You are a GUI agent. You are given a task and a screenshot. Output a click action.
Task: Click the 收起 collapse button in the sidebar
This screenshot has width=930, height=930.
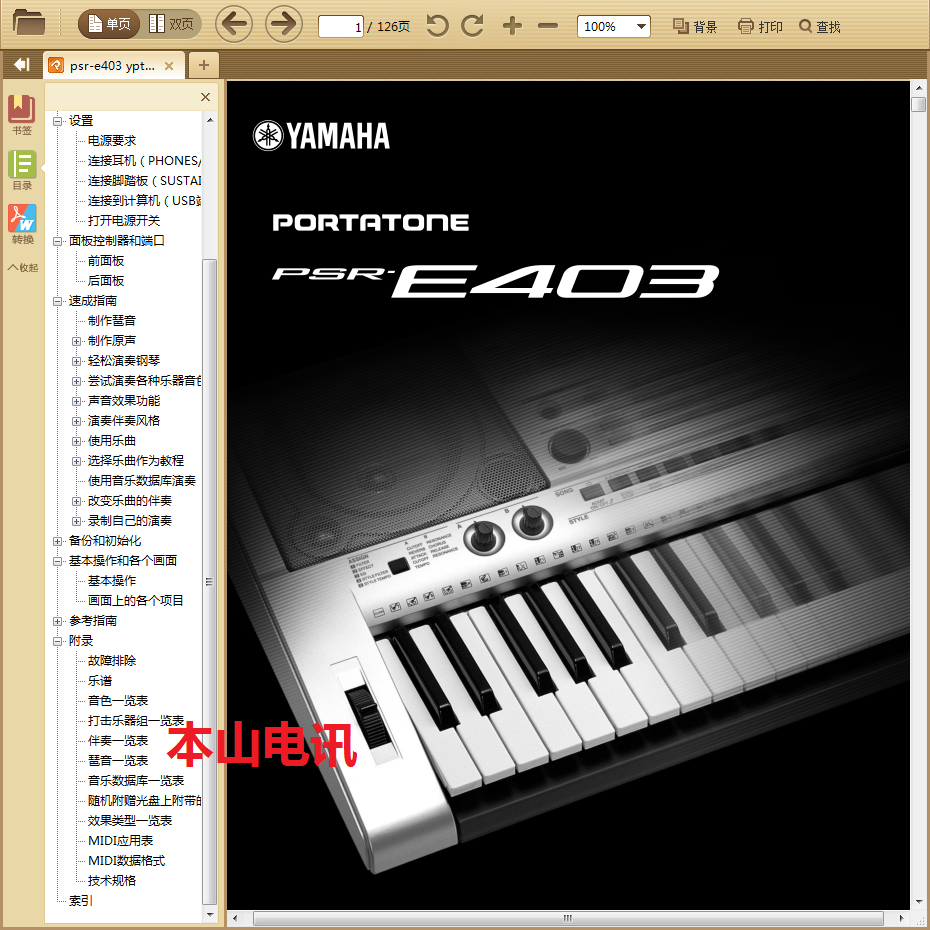click(23, 267)
